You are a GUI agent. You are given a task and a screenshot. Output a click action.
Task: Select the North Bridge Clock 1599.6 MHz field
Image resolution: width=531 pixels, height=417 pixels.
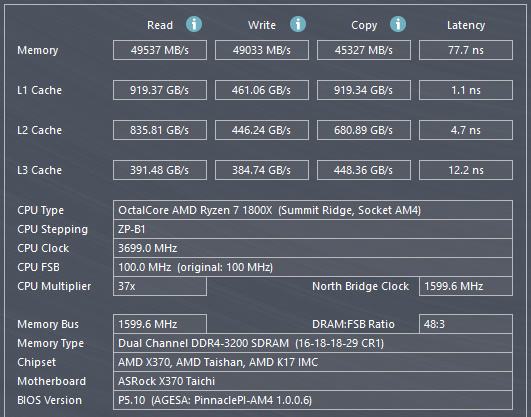(466, 286)
